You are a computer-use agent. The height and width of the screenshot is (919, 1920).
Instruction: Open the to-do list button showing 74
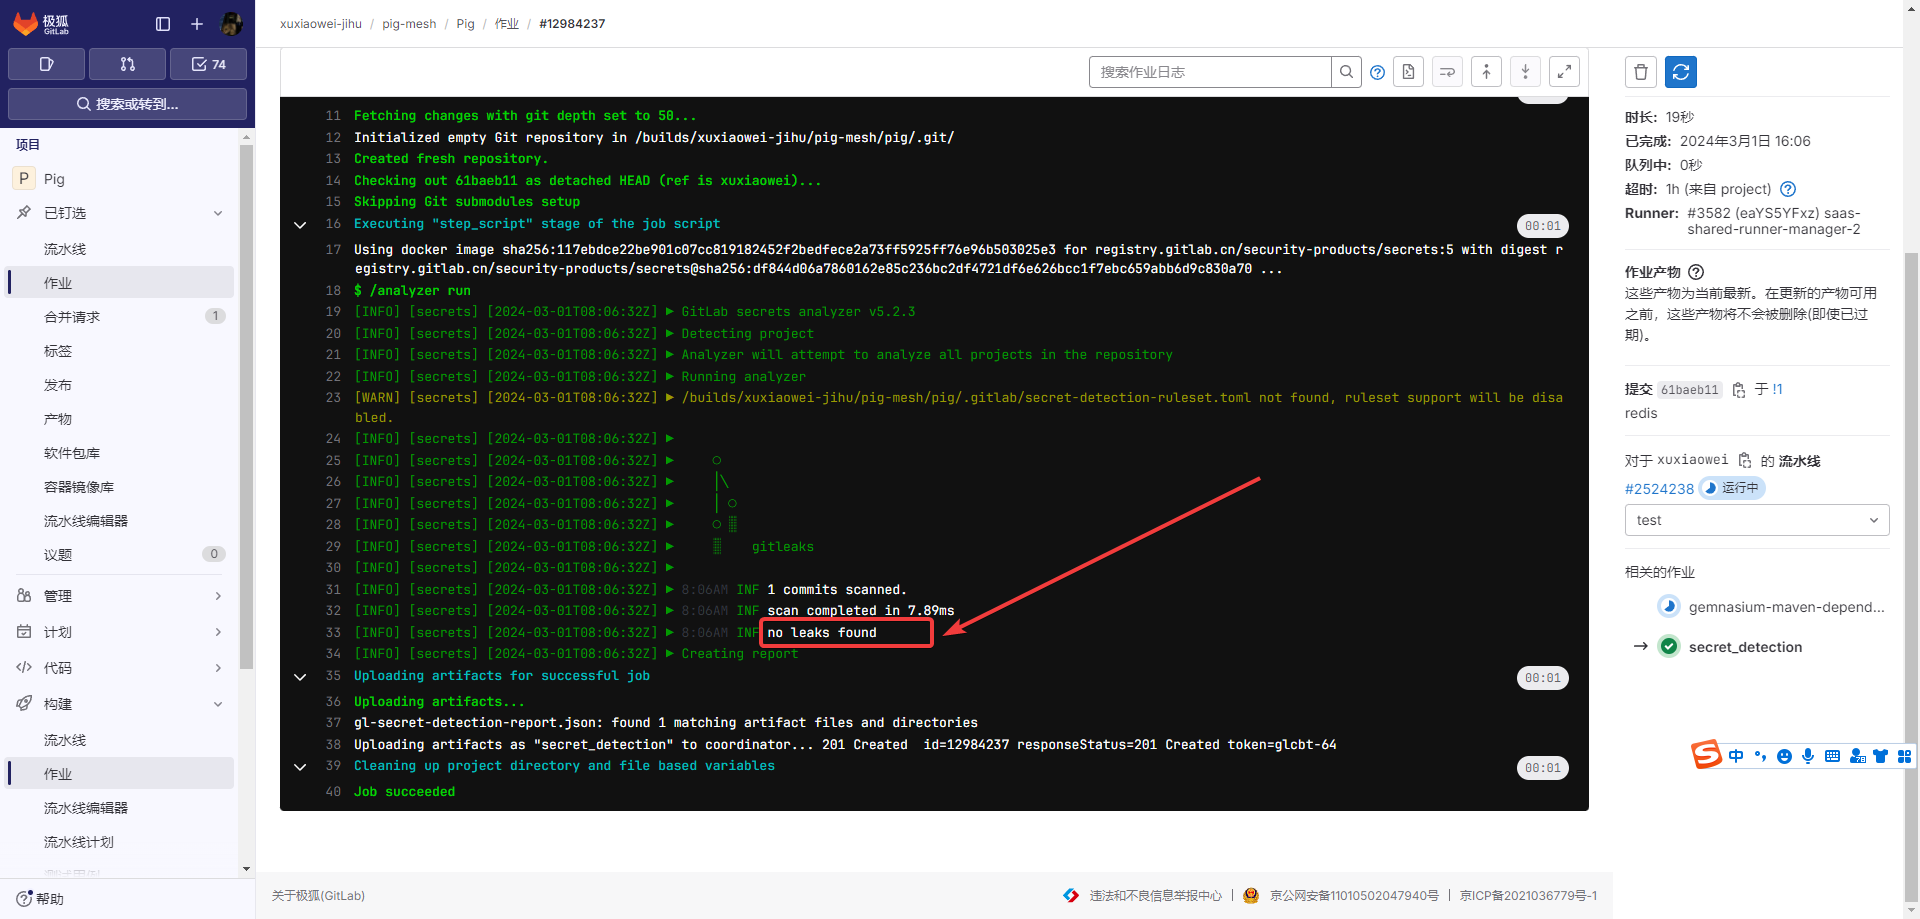pos(208,64)
